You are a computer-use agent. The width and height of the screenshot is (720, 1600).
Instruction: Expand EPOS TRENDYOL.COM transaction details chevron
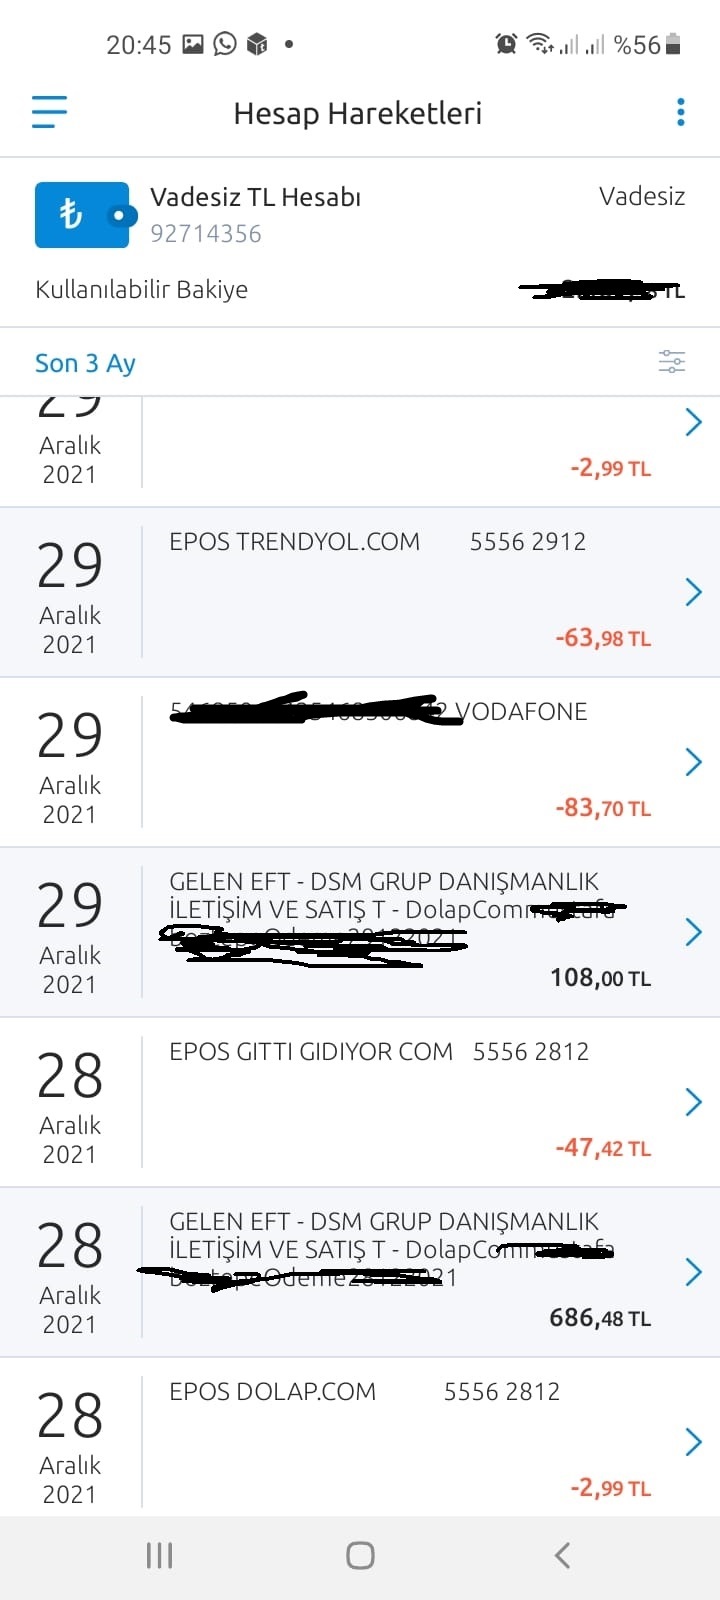point(693,592)
